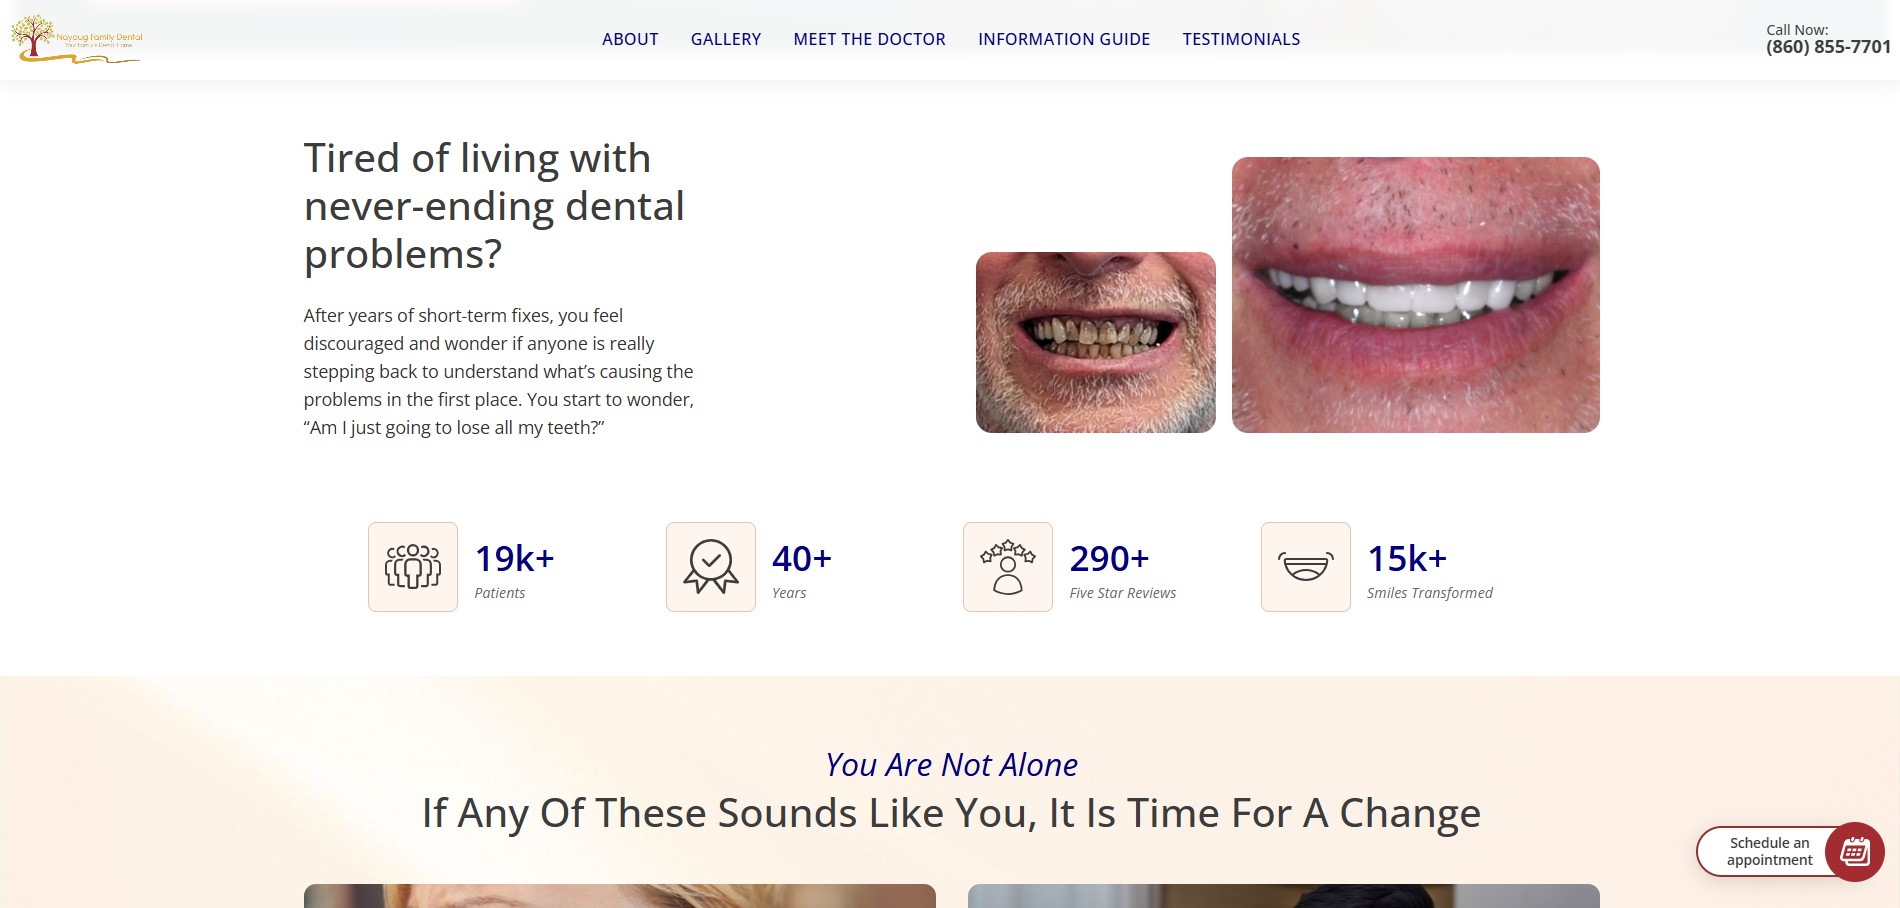Go to the TESTIMONIALS page
Image resolution: width=1900 pixels, height=908 pixels.
pyautogui.click(x=1241, y=39)
